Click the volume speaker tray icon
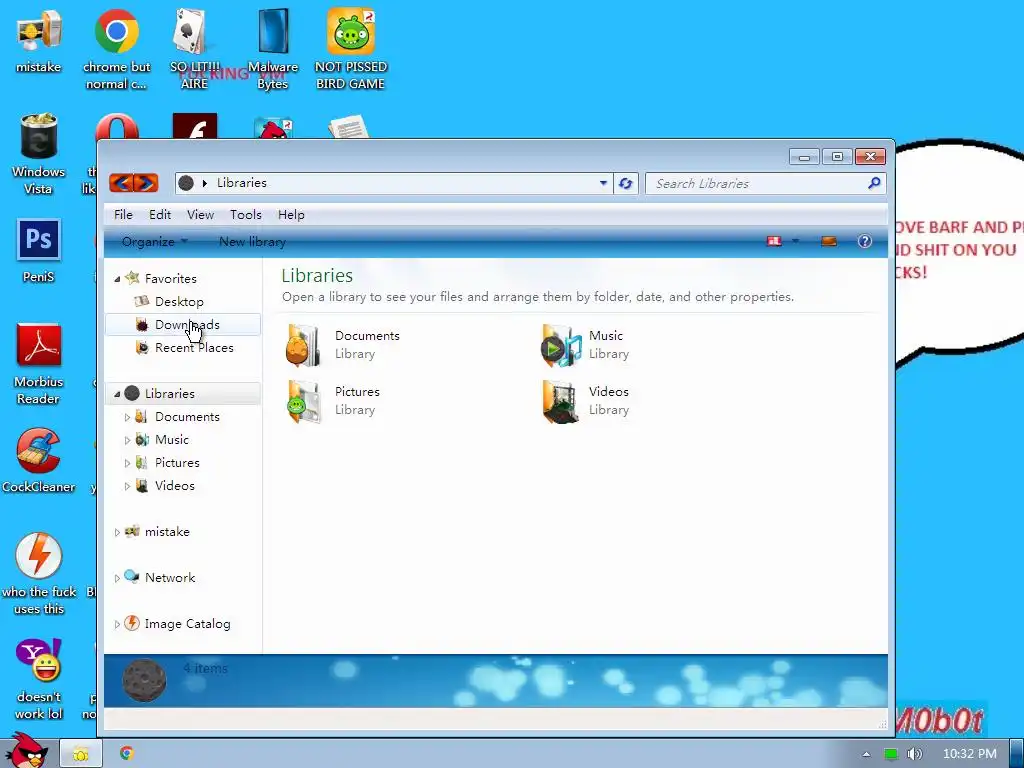This screenshot has width=1024, height=768. (914, 754)
